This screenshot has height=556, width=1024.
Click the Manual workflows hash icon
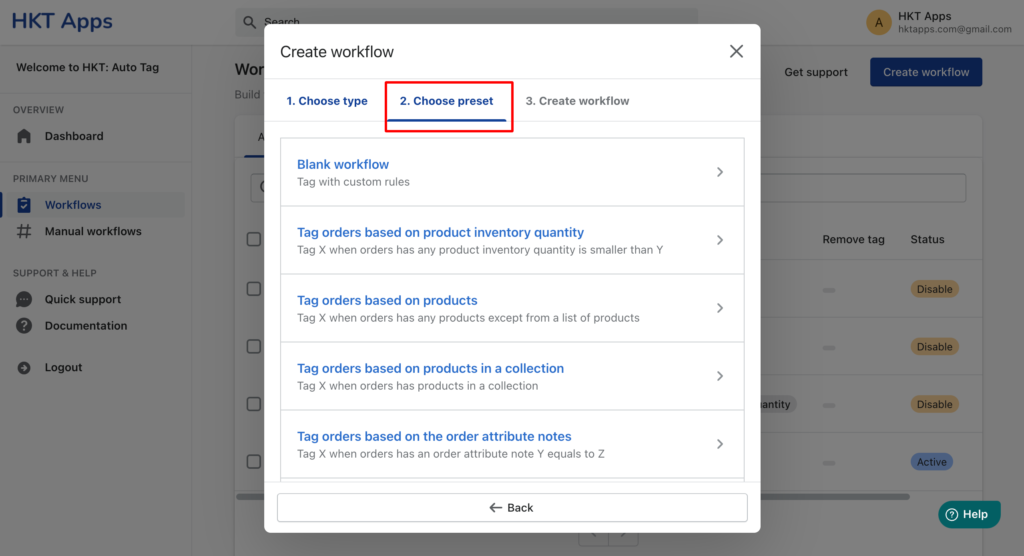click(24, 231)
